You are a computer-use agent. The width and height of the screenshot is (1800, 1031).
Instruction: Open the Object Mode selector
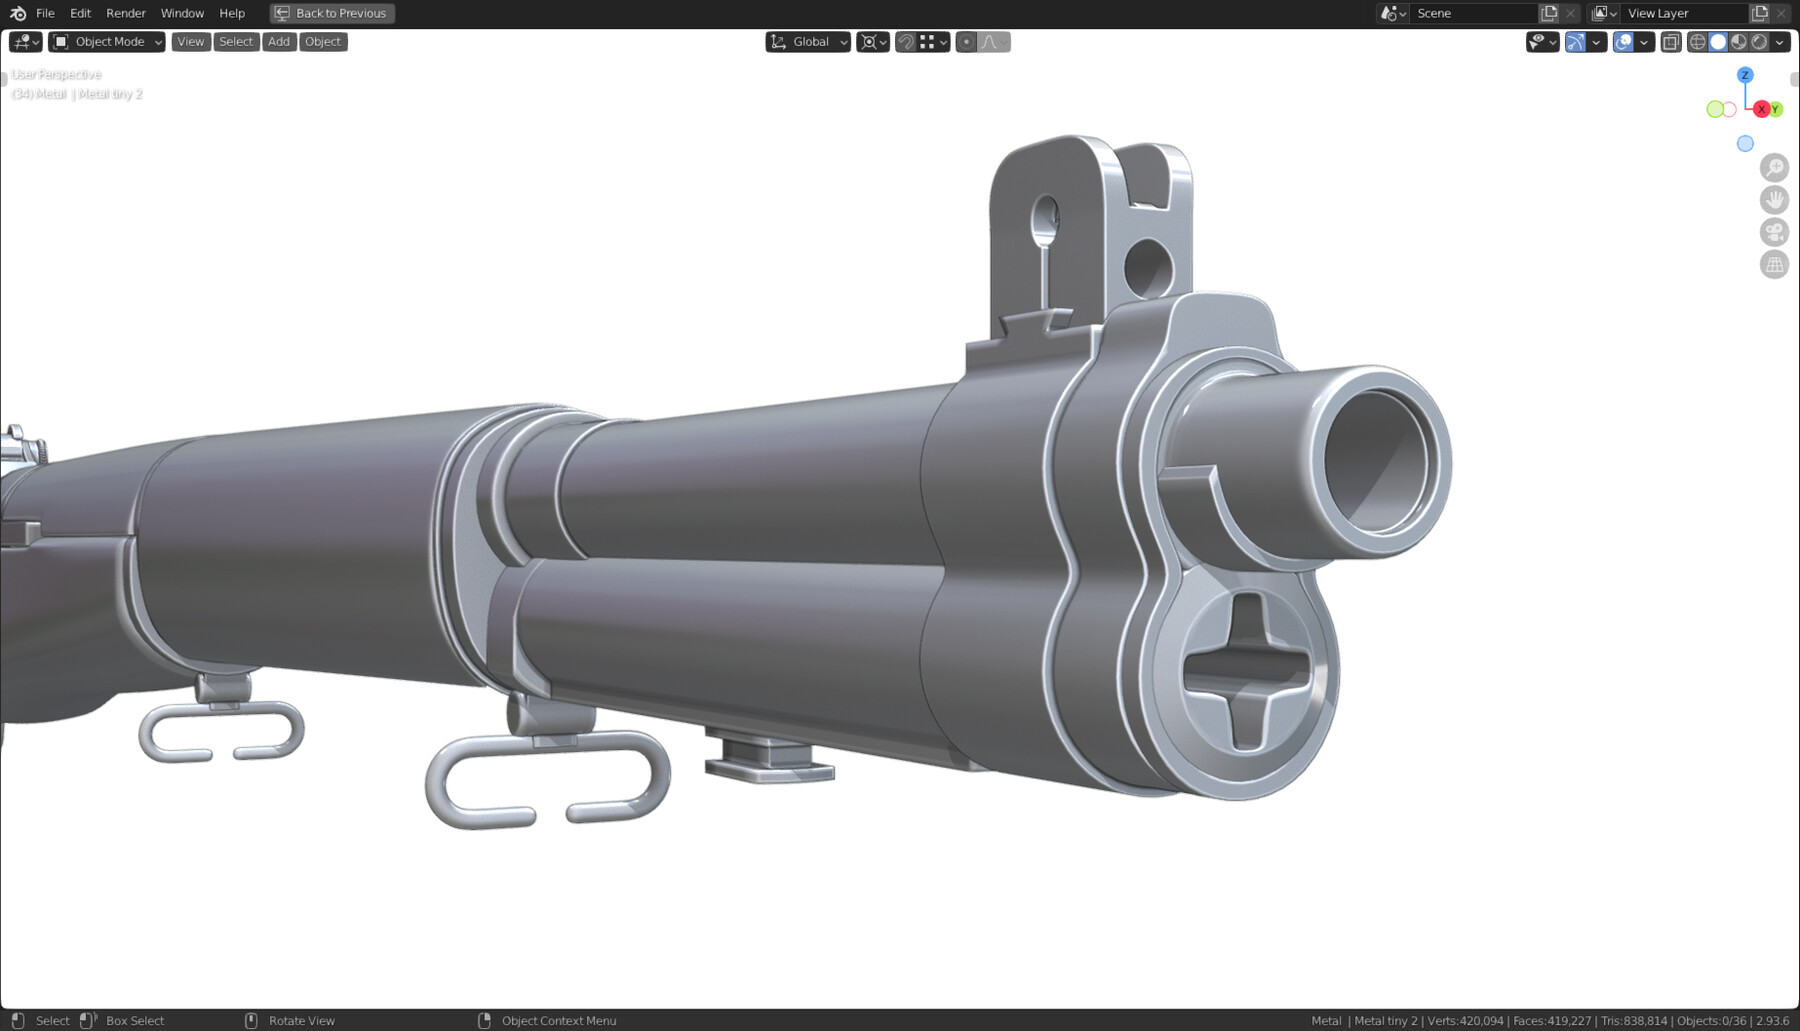pyautogui.click(x=105, y=41)
